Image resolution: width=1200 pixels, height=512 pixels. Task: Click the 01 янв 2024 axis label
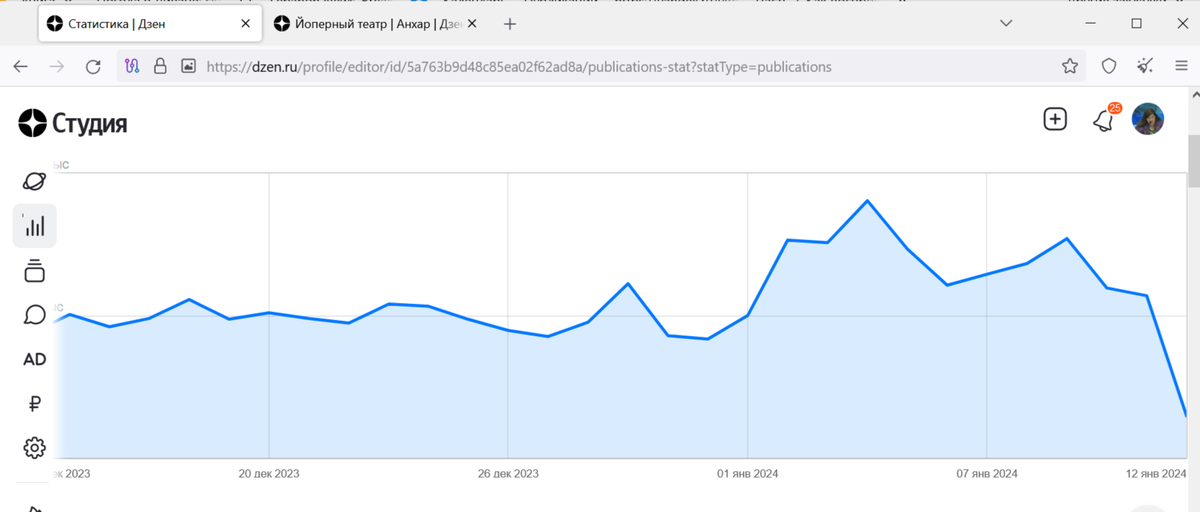click(x=747, y=473)
